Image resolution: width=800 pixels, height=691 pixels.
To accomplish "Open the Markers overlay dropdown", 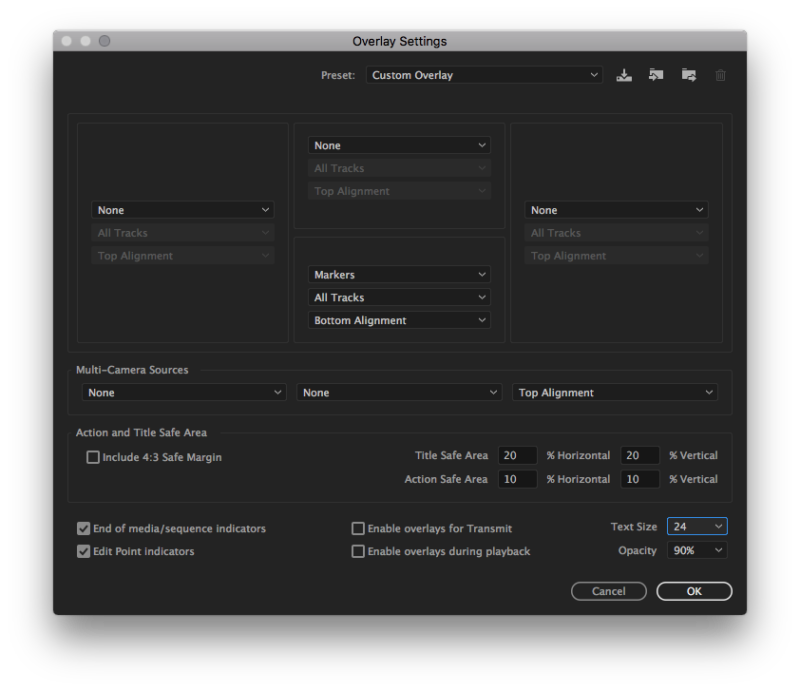I will coord(399,274).
